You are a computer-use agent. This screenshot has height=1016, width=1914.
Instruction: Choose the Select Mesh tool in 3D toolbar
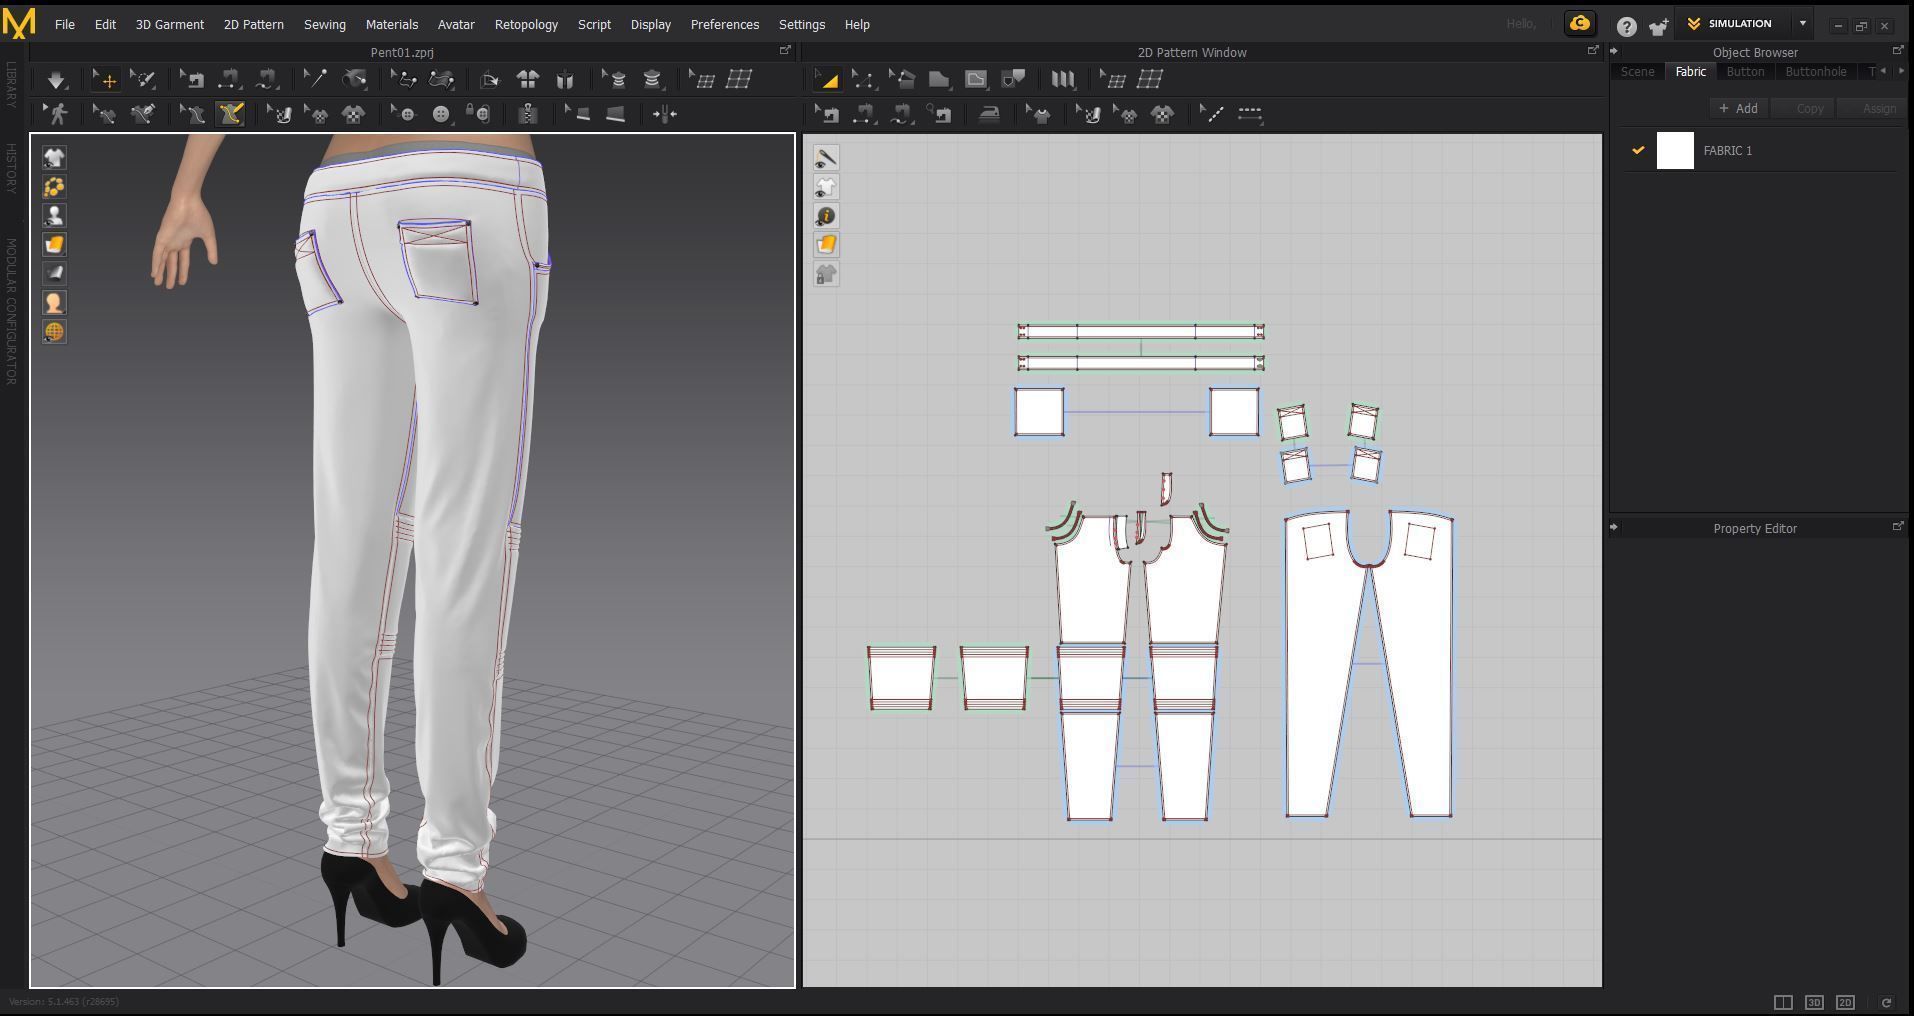point(143,80)
